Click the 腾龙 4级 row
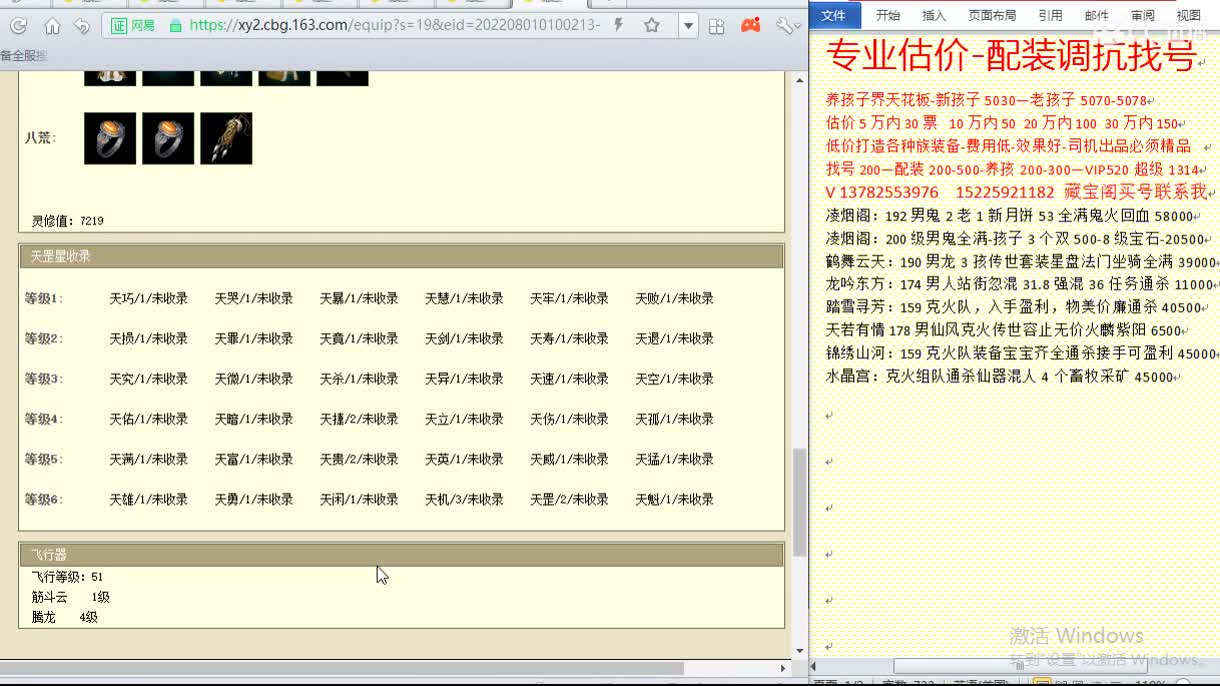 tap(65, 617)
